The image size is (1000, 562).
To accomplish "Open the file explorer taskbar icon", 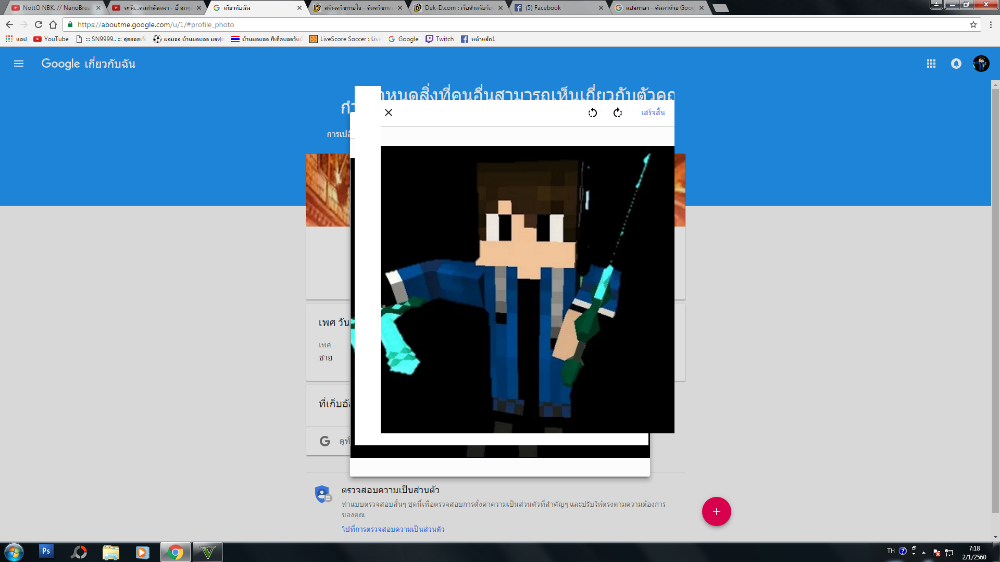I will pos(111,552).
